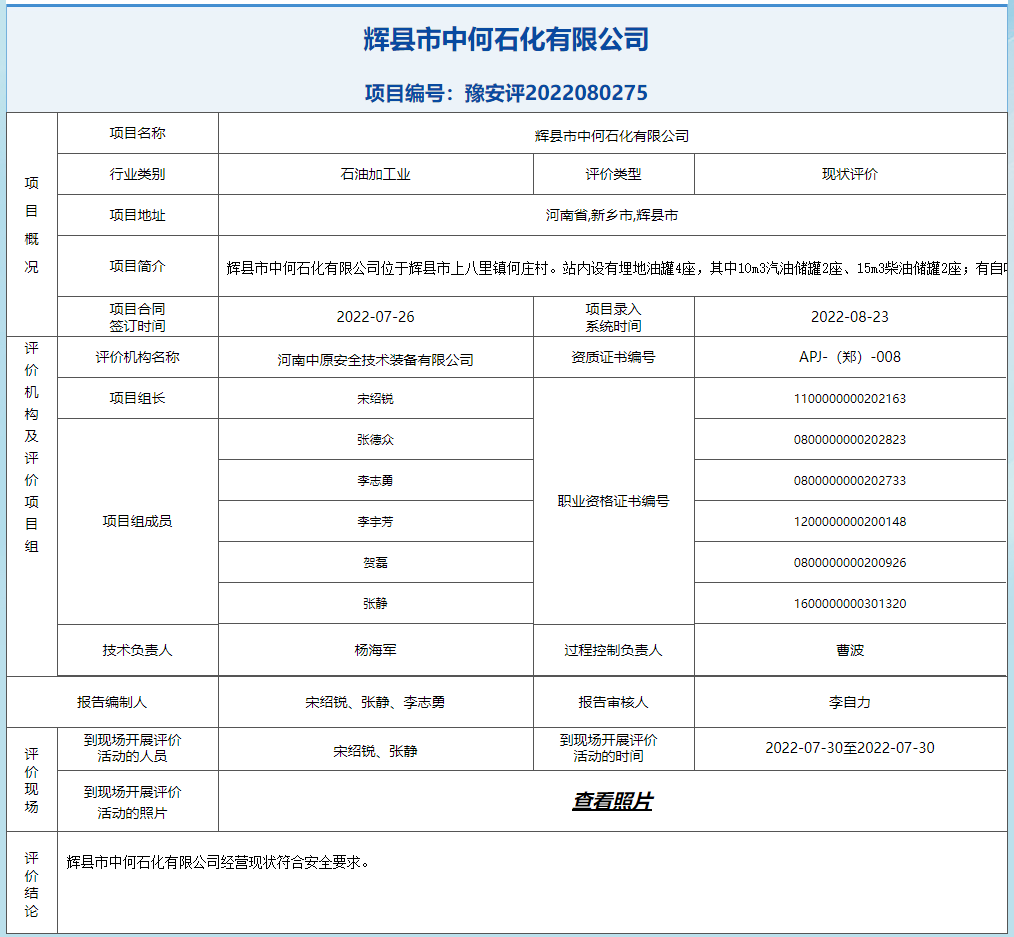Click the 现状评价 evaluation type value

tap(850, 174)
